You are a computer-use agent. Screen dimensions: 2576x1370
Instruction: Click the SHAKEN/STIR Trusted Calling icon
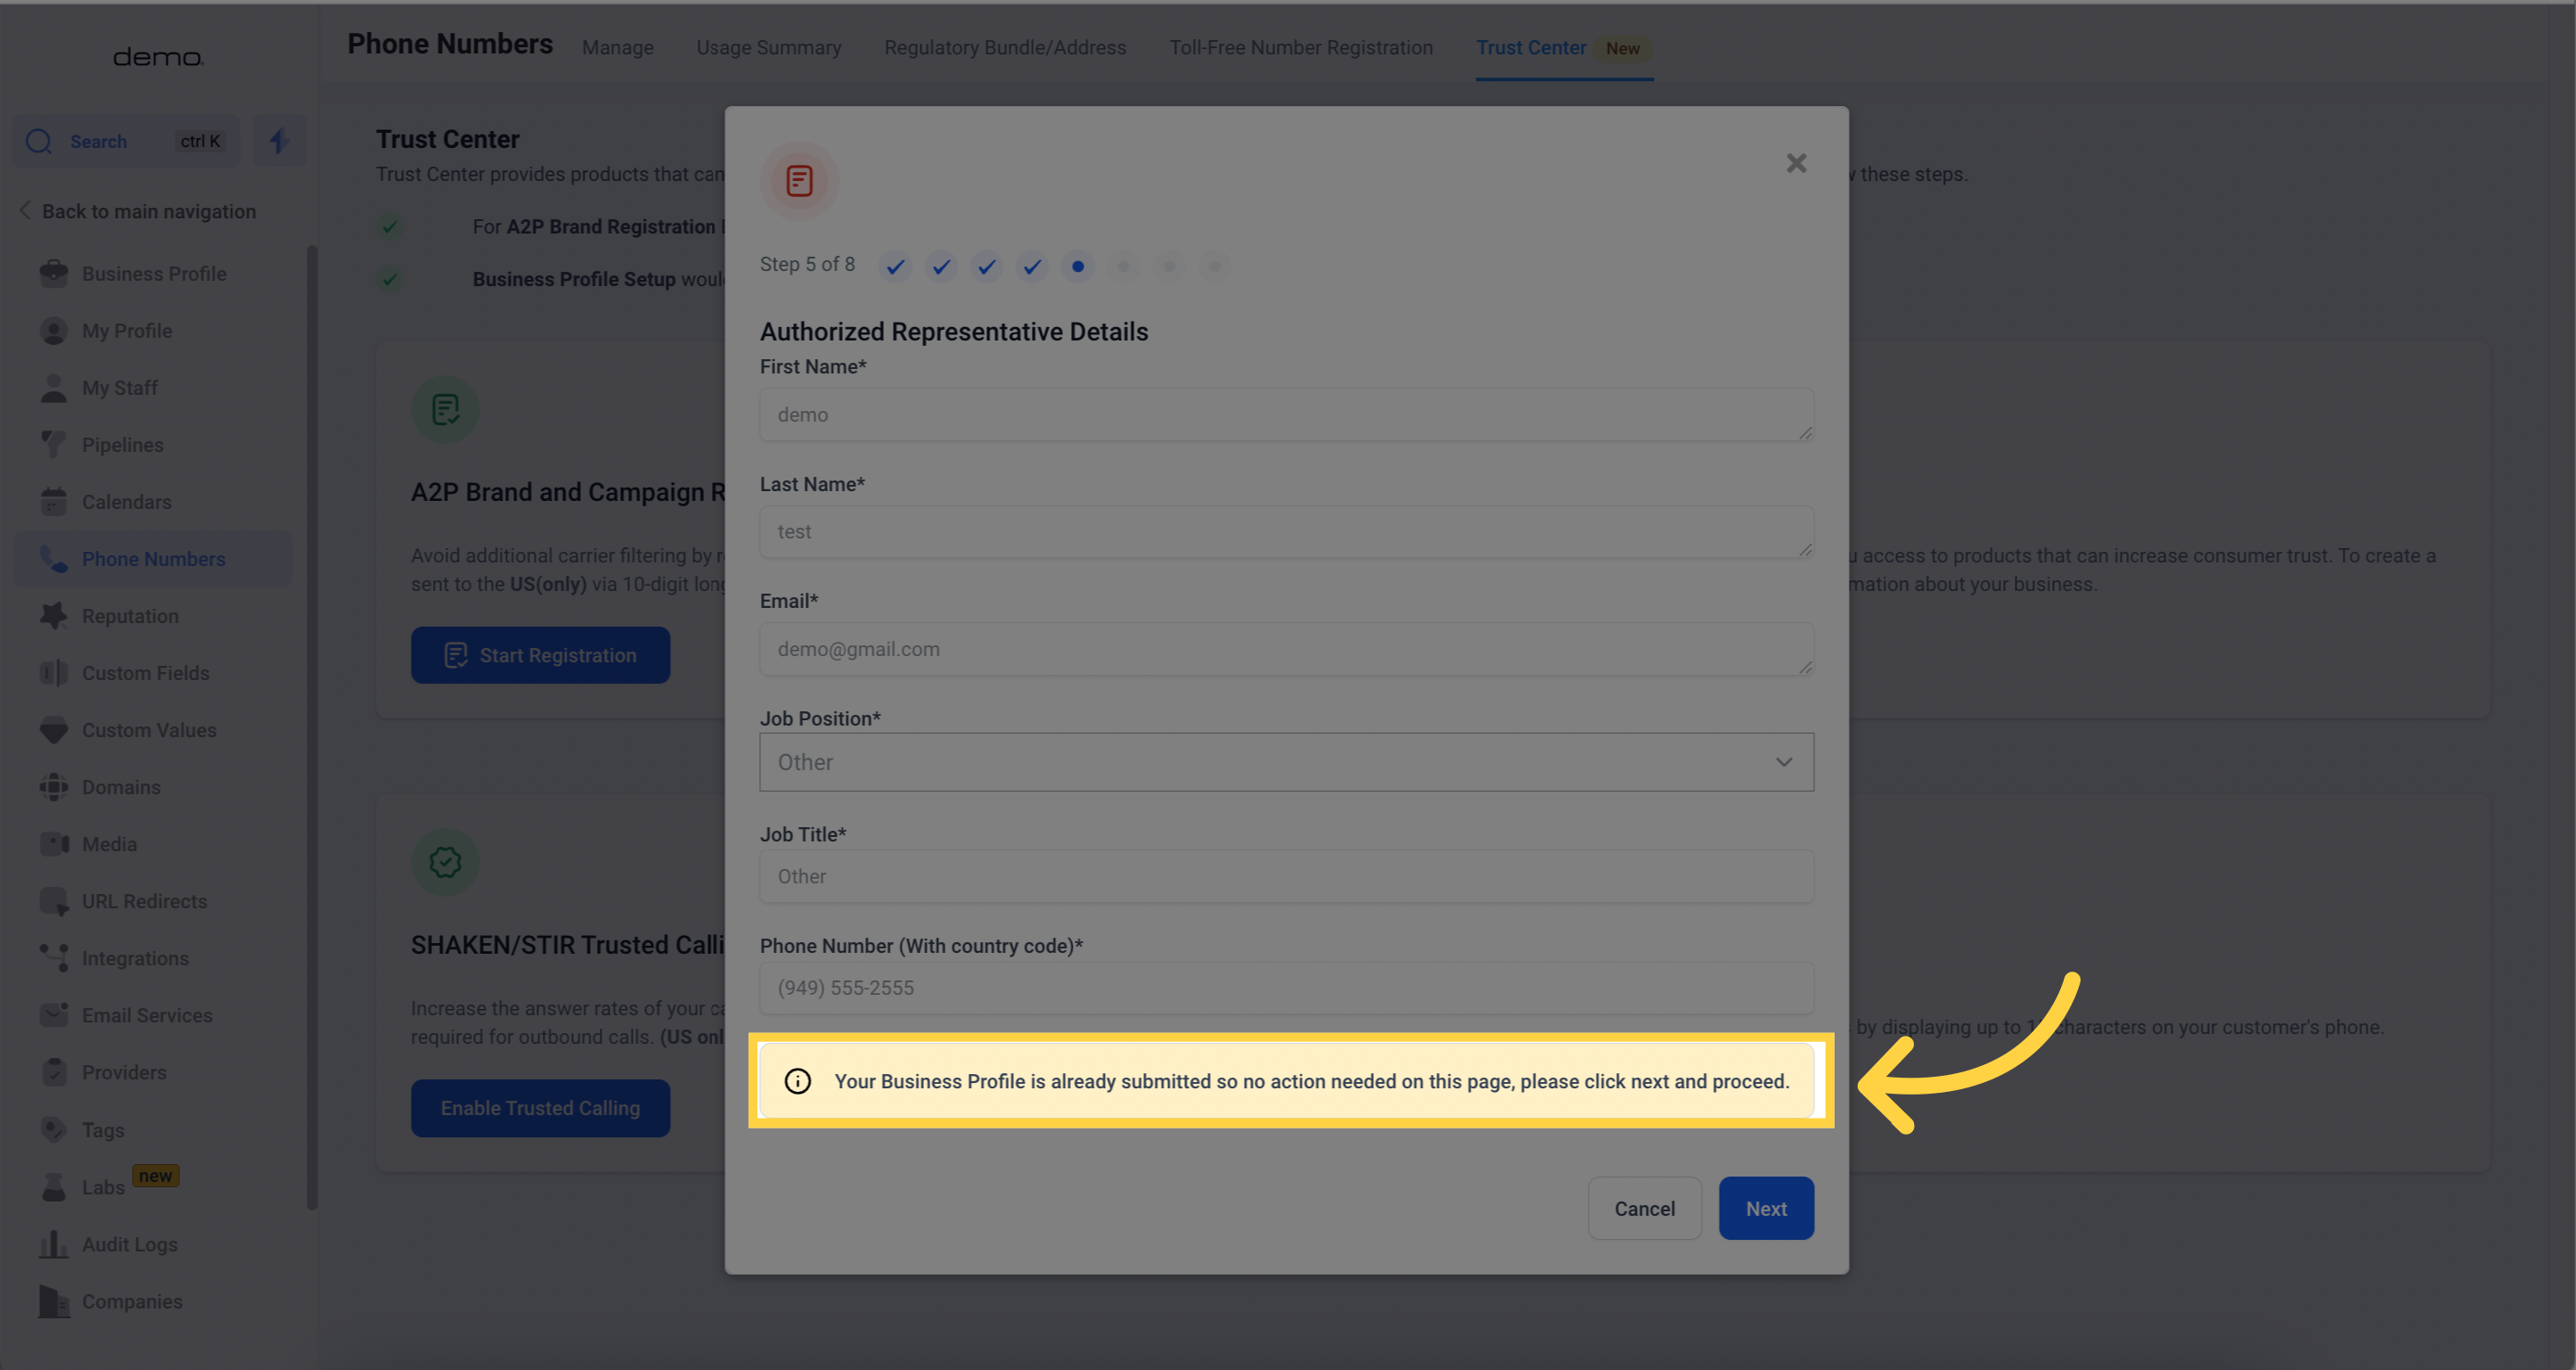(446, 862)
